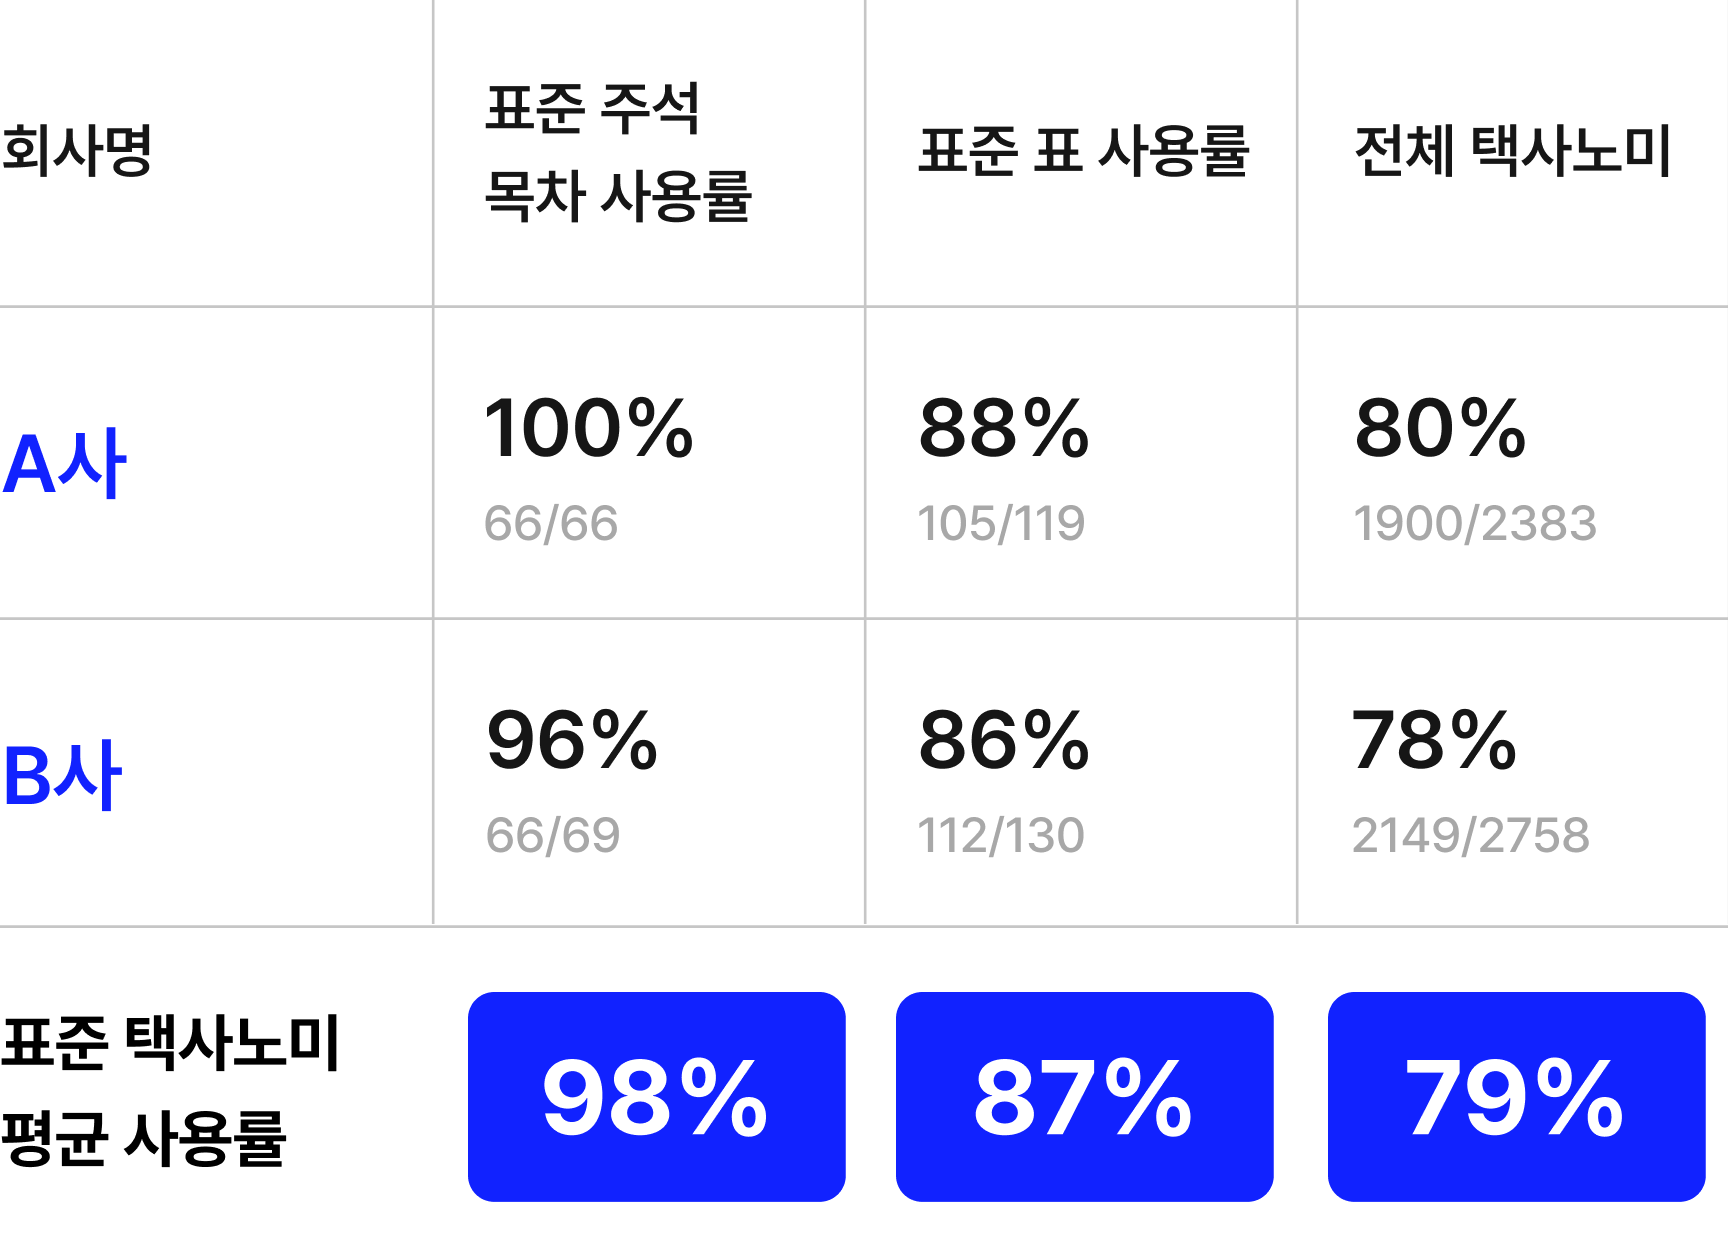Click A사's 100% value cell
Screen dimensions: 1728x1260
coord(588,428)
